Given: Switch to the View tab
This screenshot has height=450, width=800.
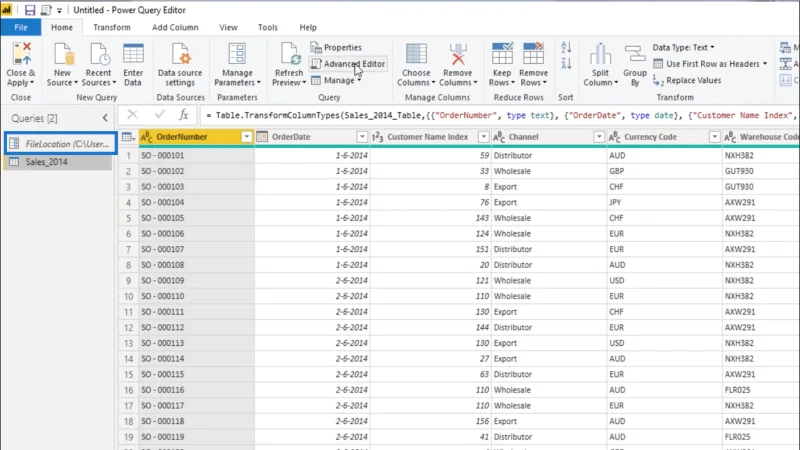Looking at the screenshot, I should (x=228, y=28).
